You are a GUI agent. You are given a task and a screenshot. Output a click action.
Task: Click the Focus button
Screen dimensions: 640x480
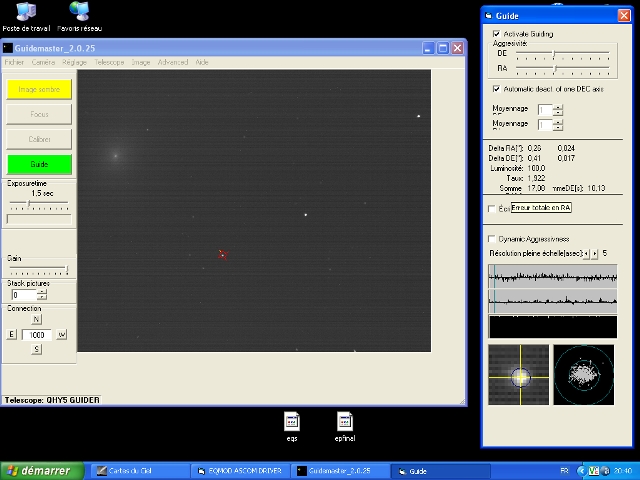click(39, 114)
